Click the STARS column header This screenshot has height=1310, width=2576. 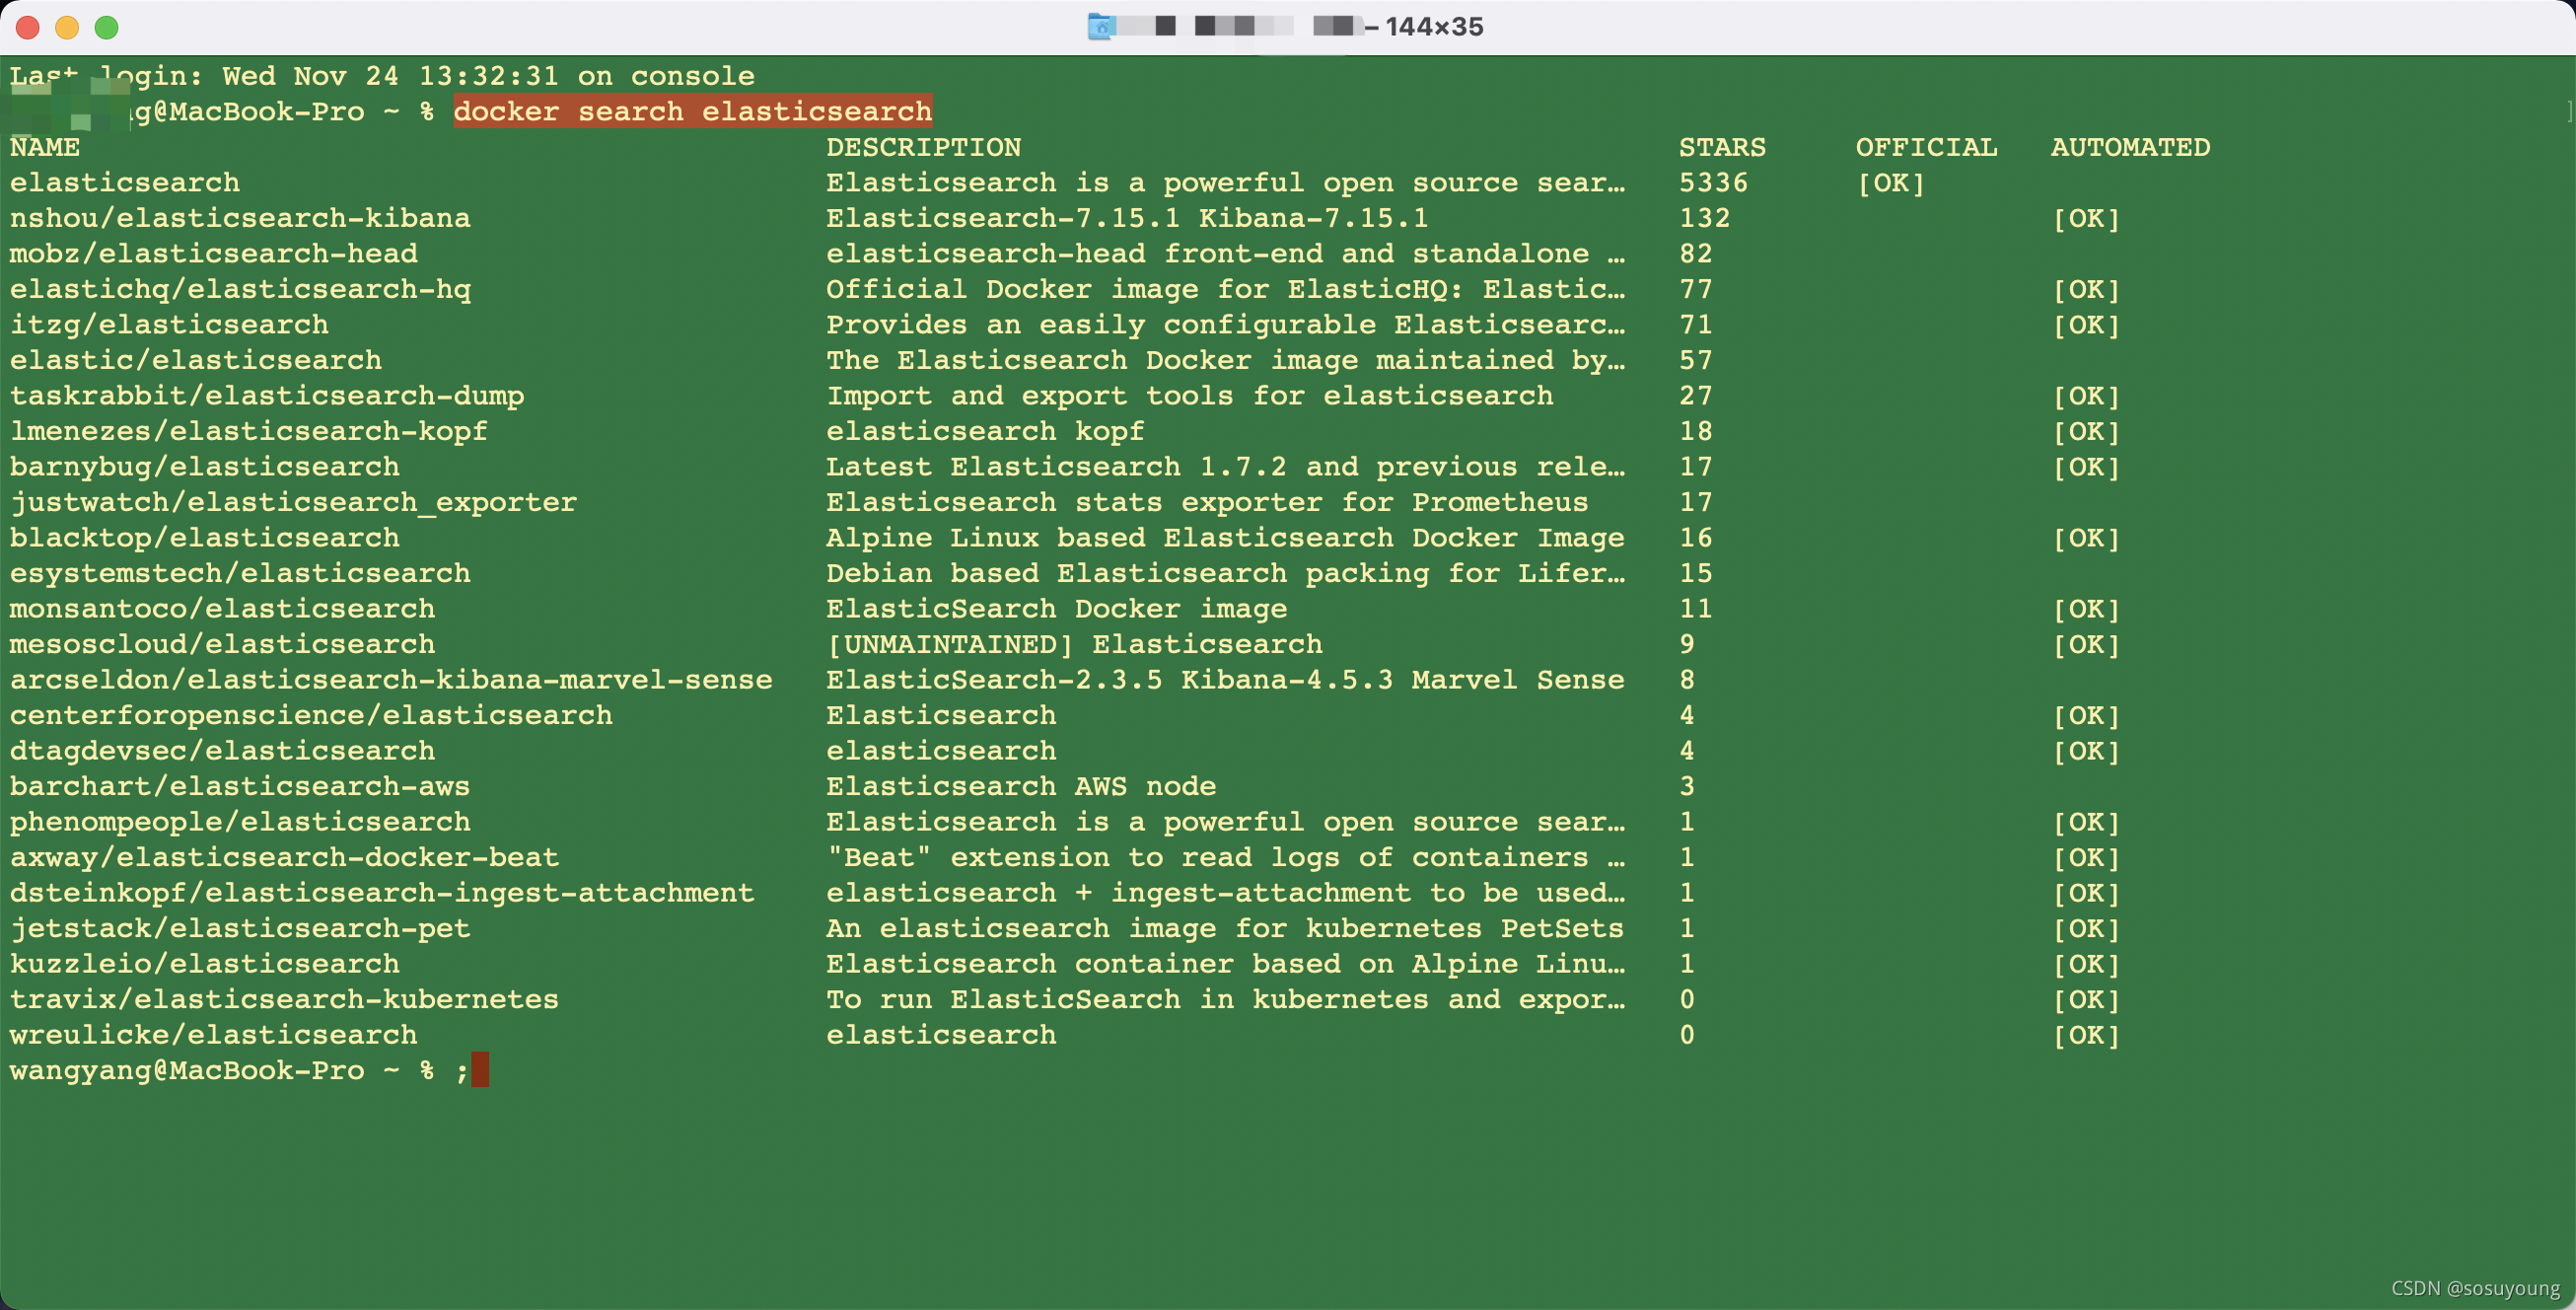(1722, 147)
